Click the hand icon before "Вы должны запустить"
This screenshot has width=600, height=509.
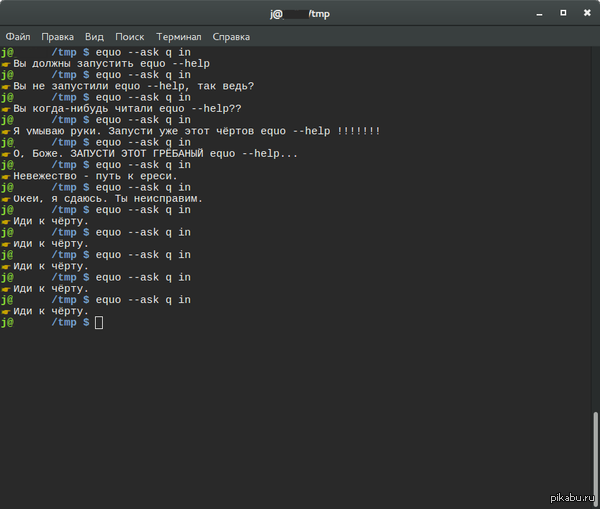[6, 63]
